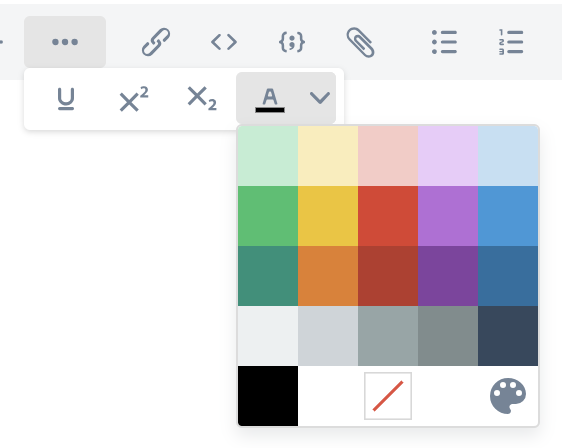Pick the bright red color swatch
Screen dimensions: 562x448
pyautogui.click(x=388, y=216)
